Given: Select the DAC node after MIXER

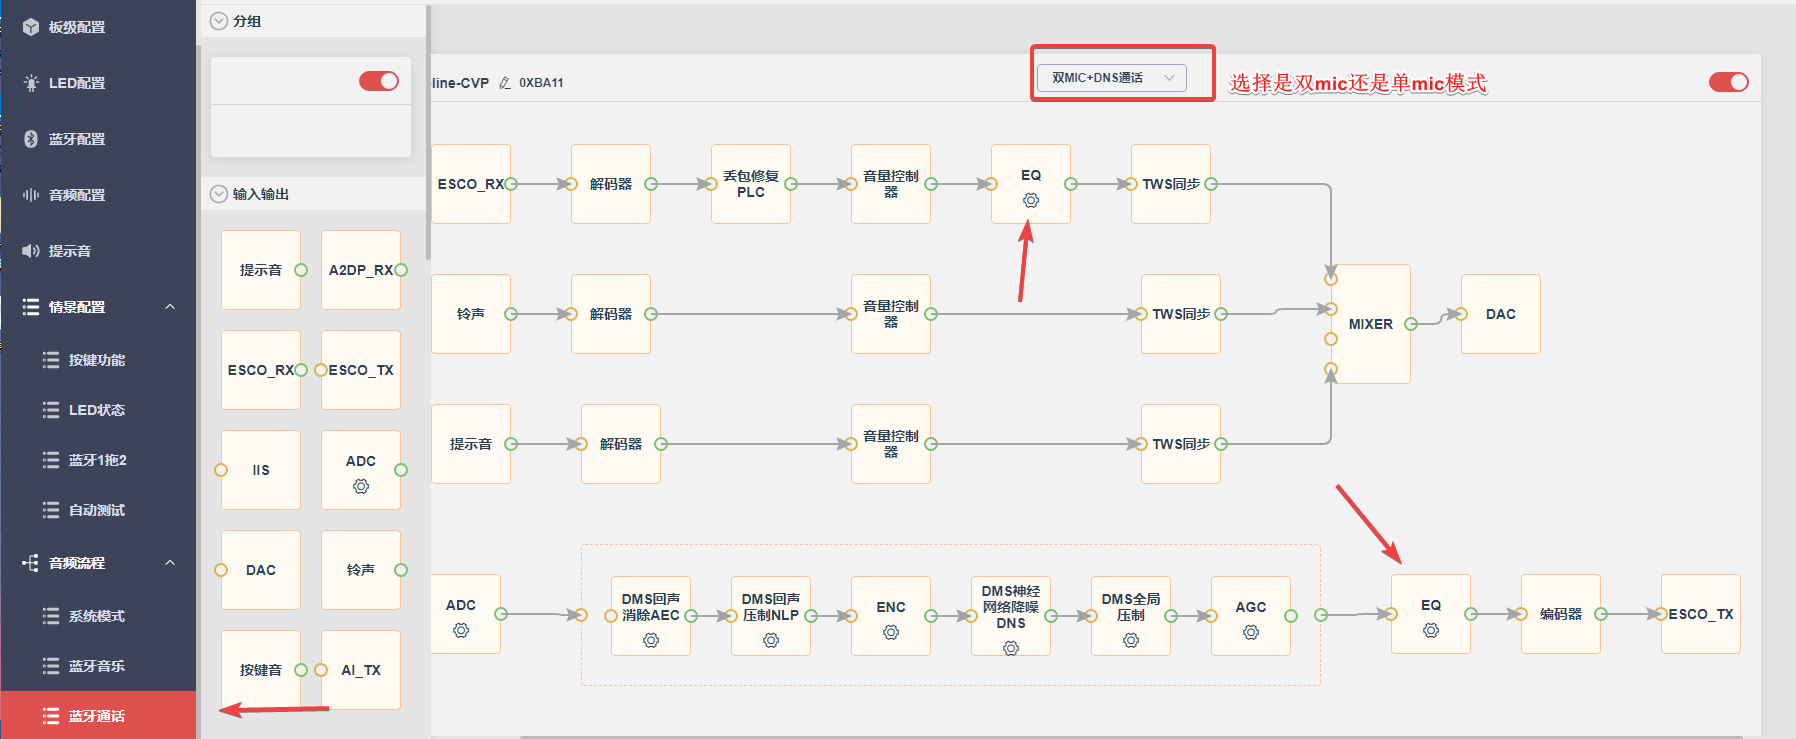Looking at the screenshot, I should click(x=1501, y=314).
